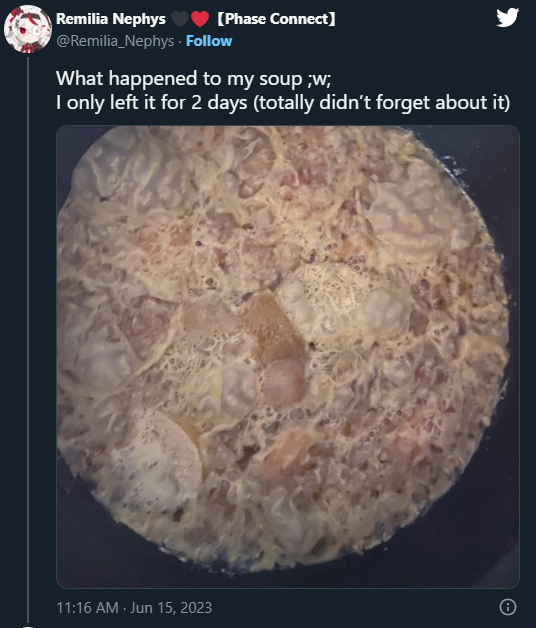This screenshot has height=628, width=536.
Task: Click the 【Phase Connect】 tag in name
Action: coord(276,19)
